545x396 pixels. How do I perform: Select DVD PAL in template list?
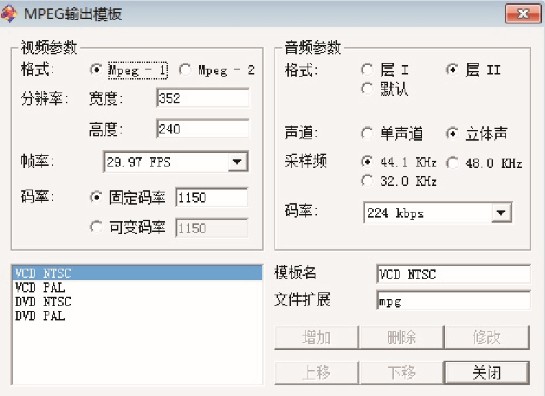(137, 316)
